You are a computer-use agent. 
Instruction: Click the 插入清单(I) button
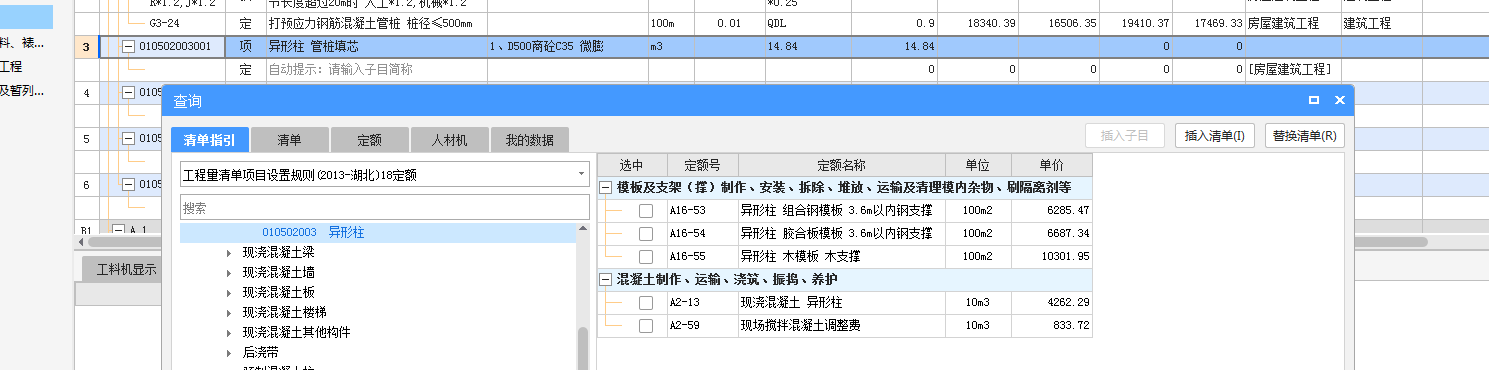click(1214, 136)
